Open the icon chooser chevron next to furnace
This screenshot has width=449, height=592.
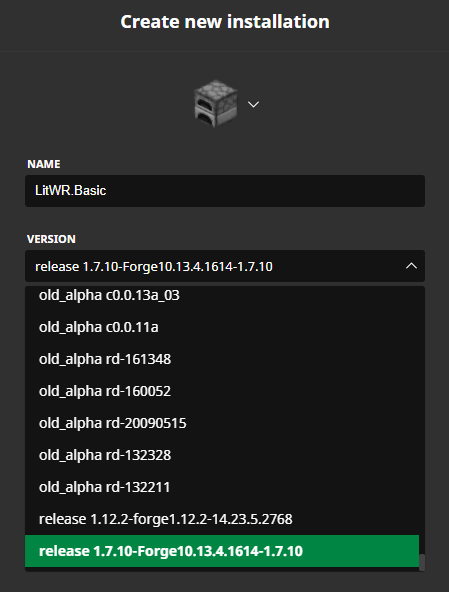(x=253, y=105)
